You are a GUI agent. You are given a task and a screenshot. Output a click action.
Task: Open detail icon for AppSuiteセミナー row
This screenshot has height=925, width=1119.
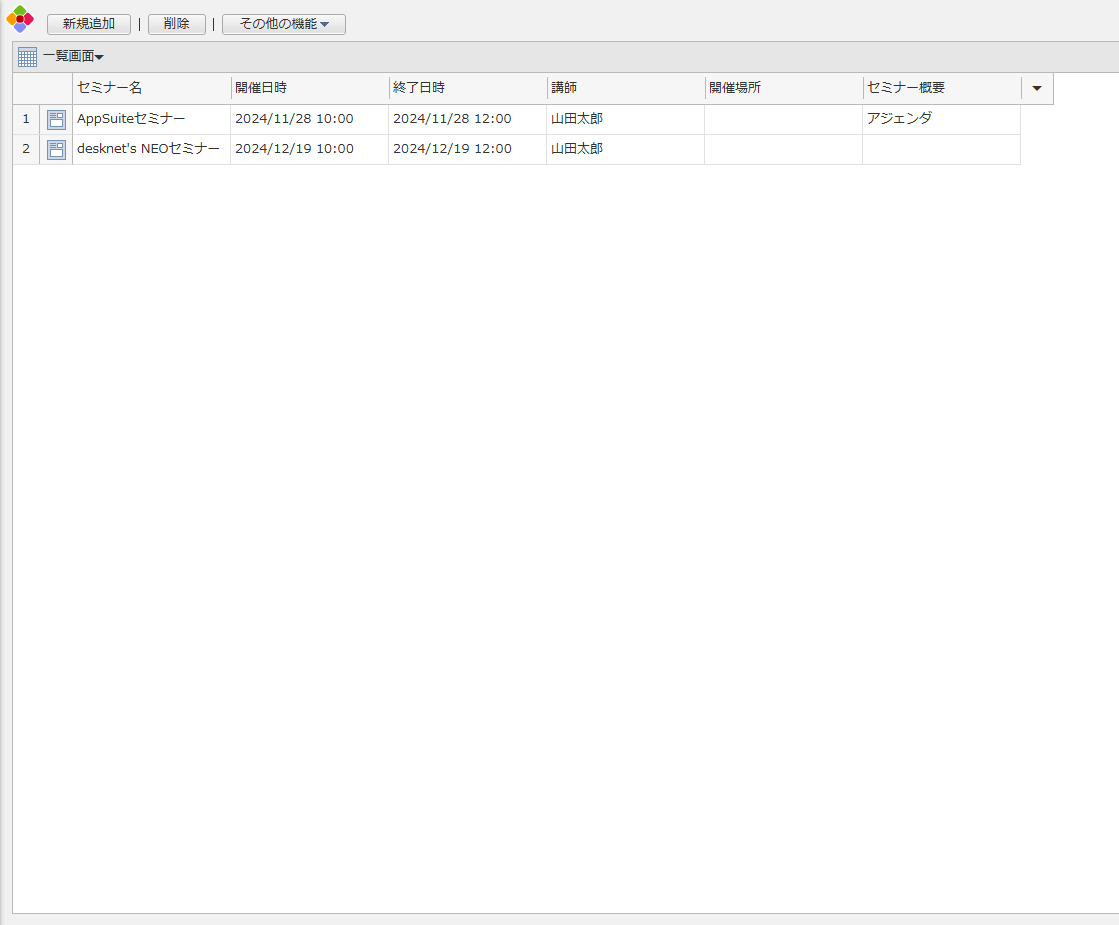[x=56, y=120]
